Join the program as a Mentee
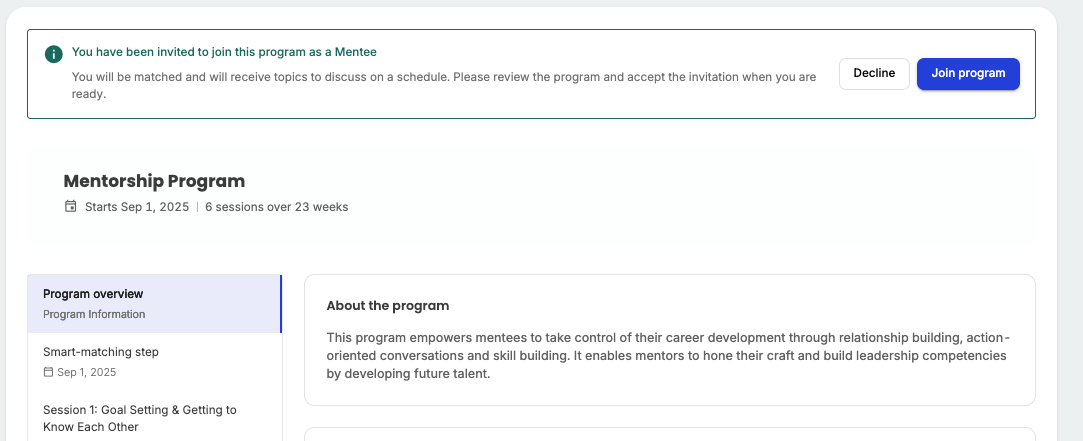1083x441 pixels. [968, 73]
